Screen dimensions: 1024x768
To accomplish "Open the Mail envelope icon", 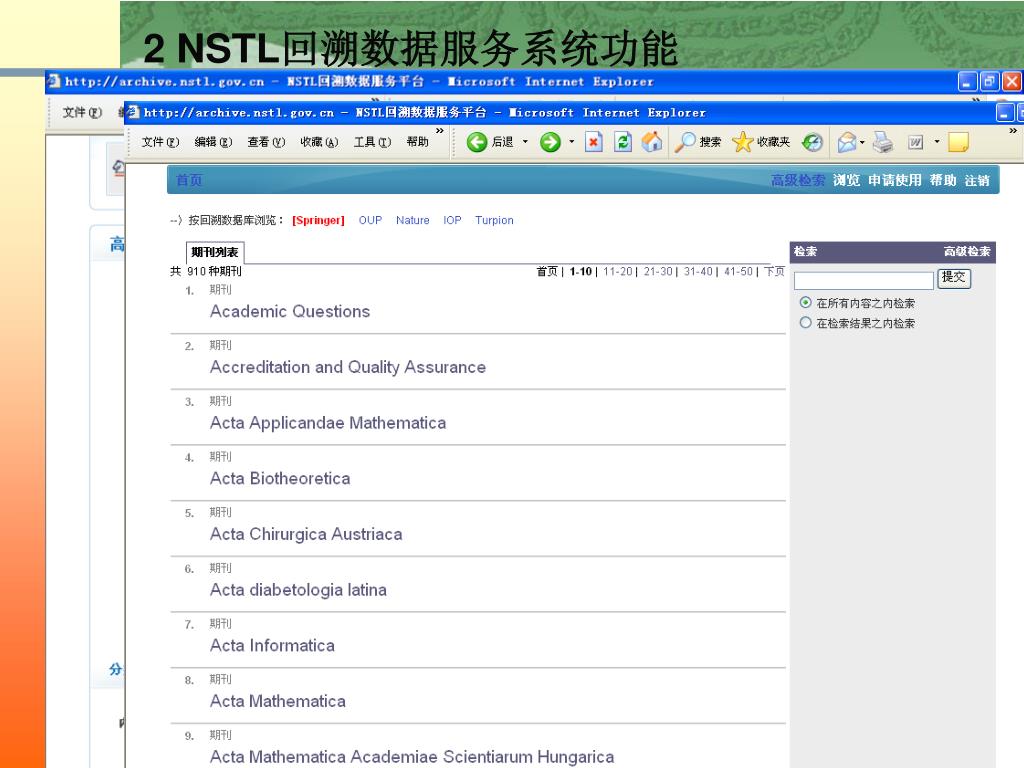I will (x=847, y=142).
